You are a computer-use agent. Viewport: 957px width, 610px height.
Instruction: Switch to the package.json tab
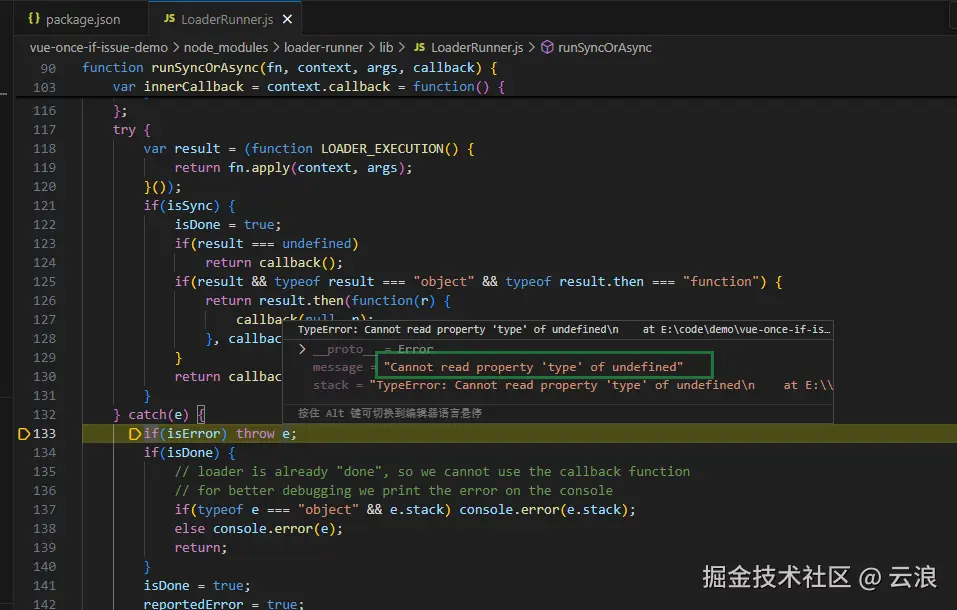coord(81,19)
